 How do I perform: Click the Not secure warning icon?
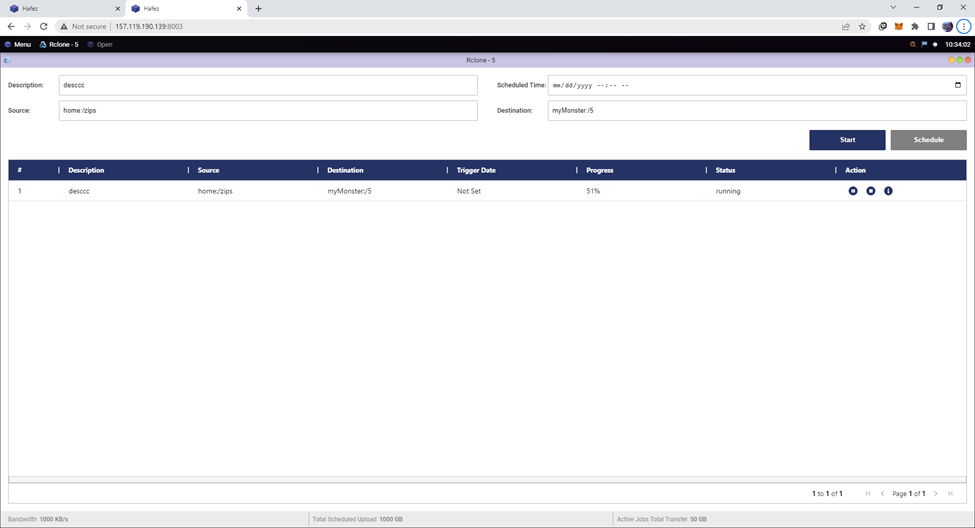63,26
